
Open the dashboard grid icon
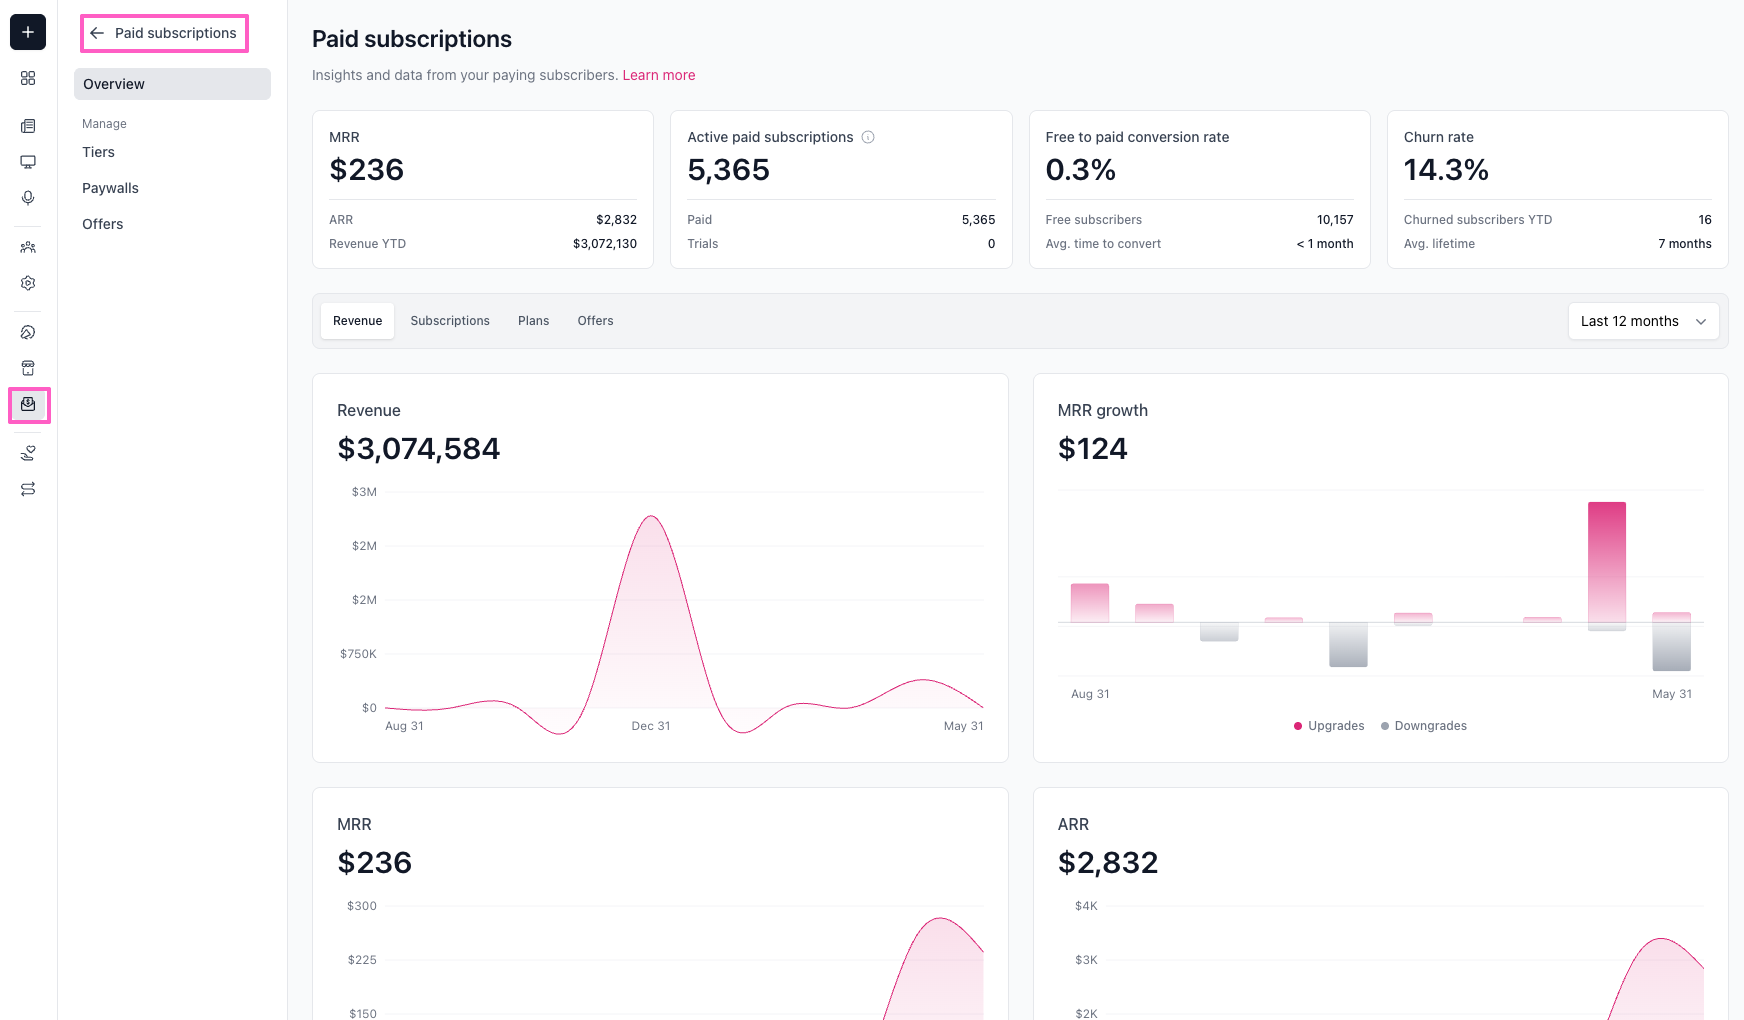pos(28,78)
